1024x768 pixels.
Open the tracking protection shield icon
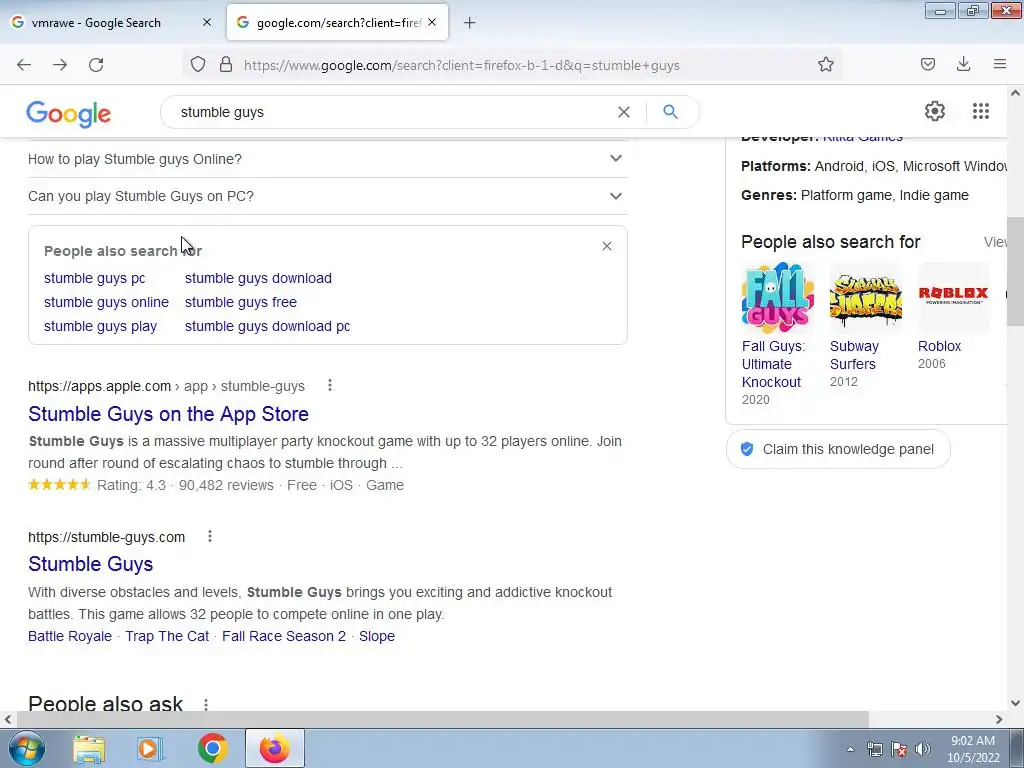click(x=198, y=64)
